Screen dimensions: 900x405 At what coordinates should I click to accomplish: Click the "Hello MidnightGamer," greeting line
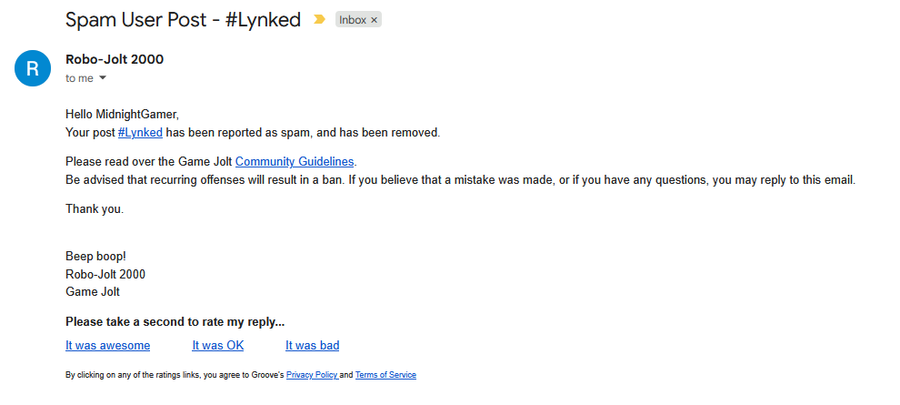[122, 114]
